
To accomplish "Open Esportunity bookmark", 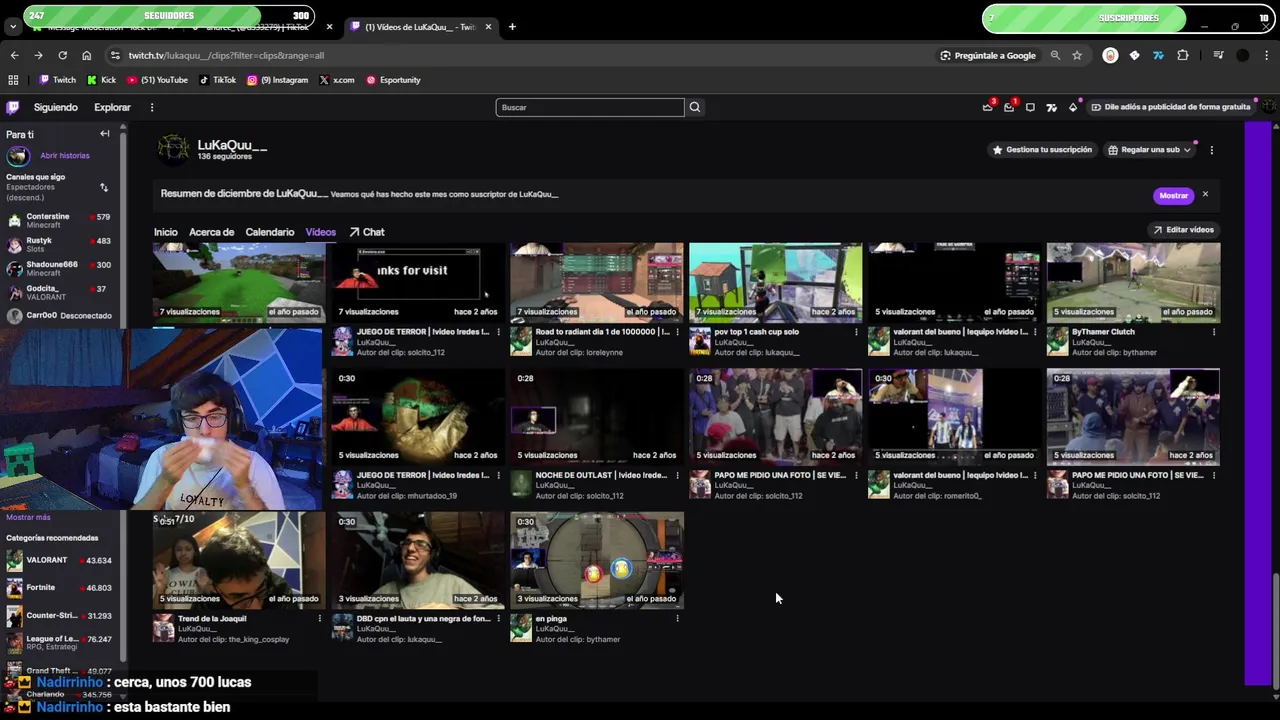I will coord(393,80).
